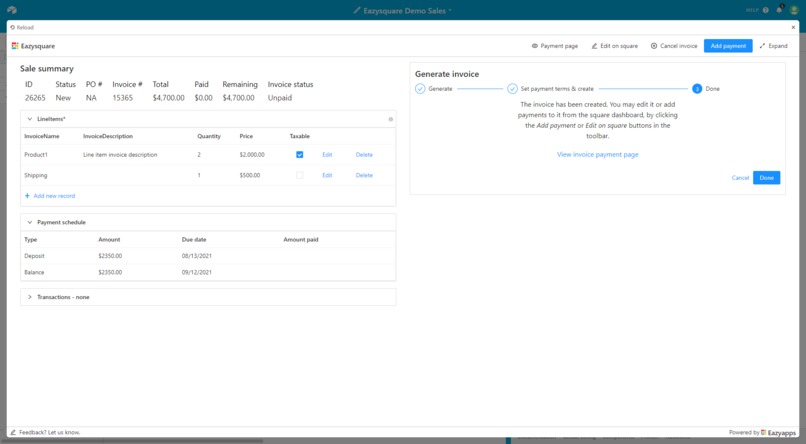Open notifications bell
This screenshot has width=806, height=444.
780,10
